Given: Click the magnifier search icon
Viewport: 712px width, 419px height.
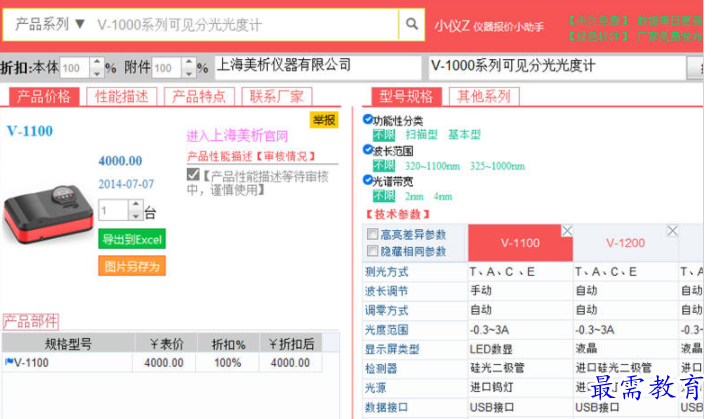Looking at the screenshot, I should tap(411, 24).
